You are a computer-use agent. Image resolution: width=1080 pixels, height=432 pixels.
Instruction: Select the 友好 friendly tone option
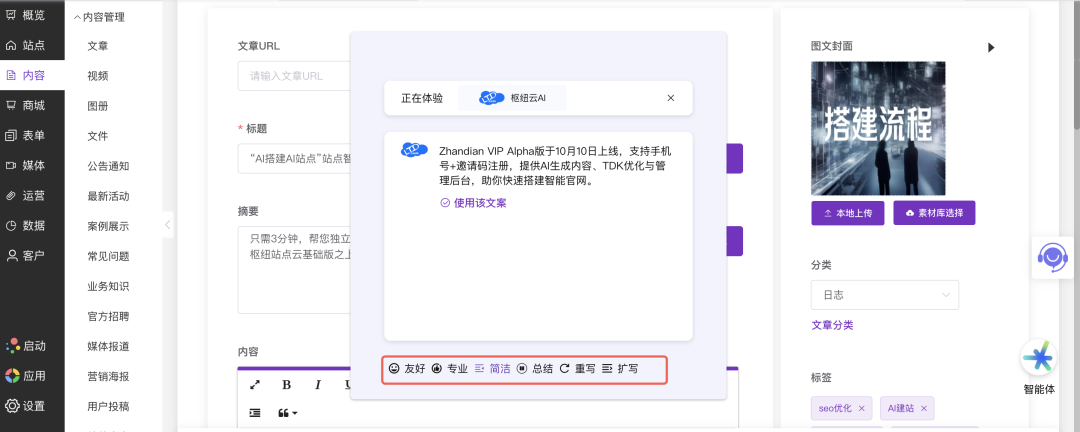tap(407, 369)
